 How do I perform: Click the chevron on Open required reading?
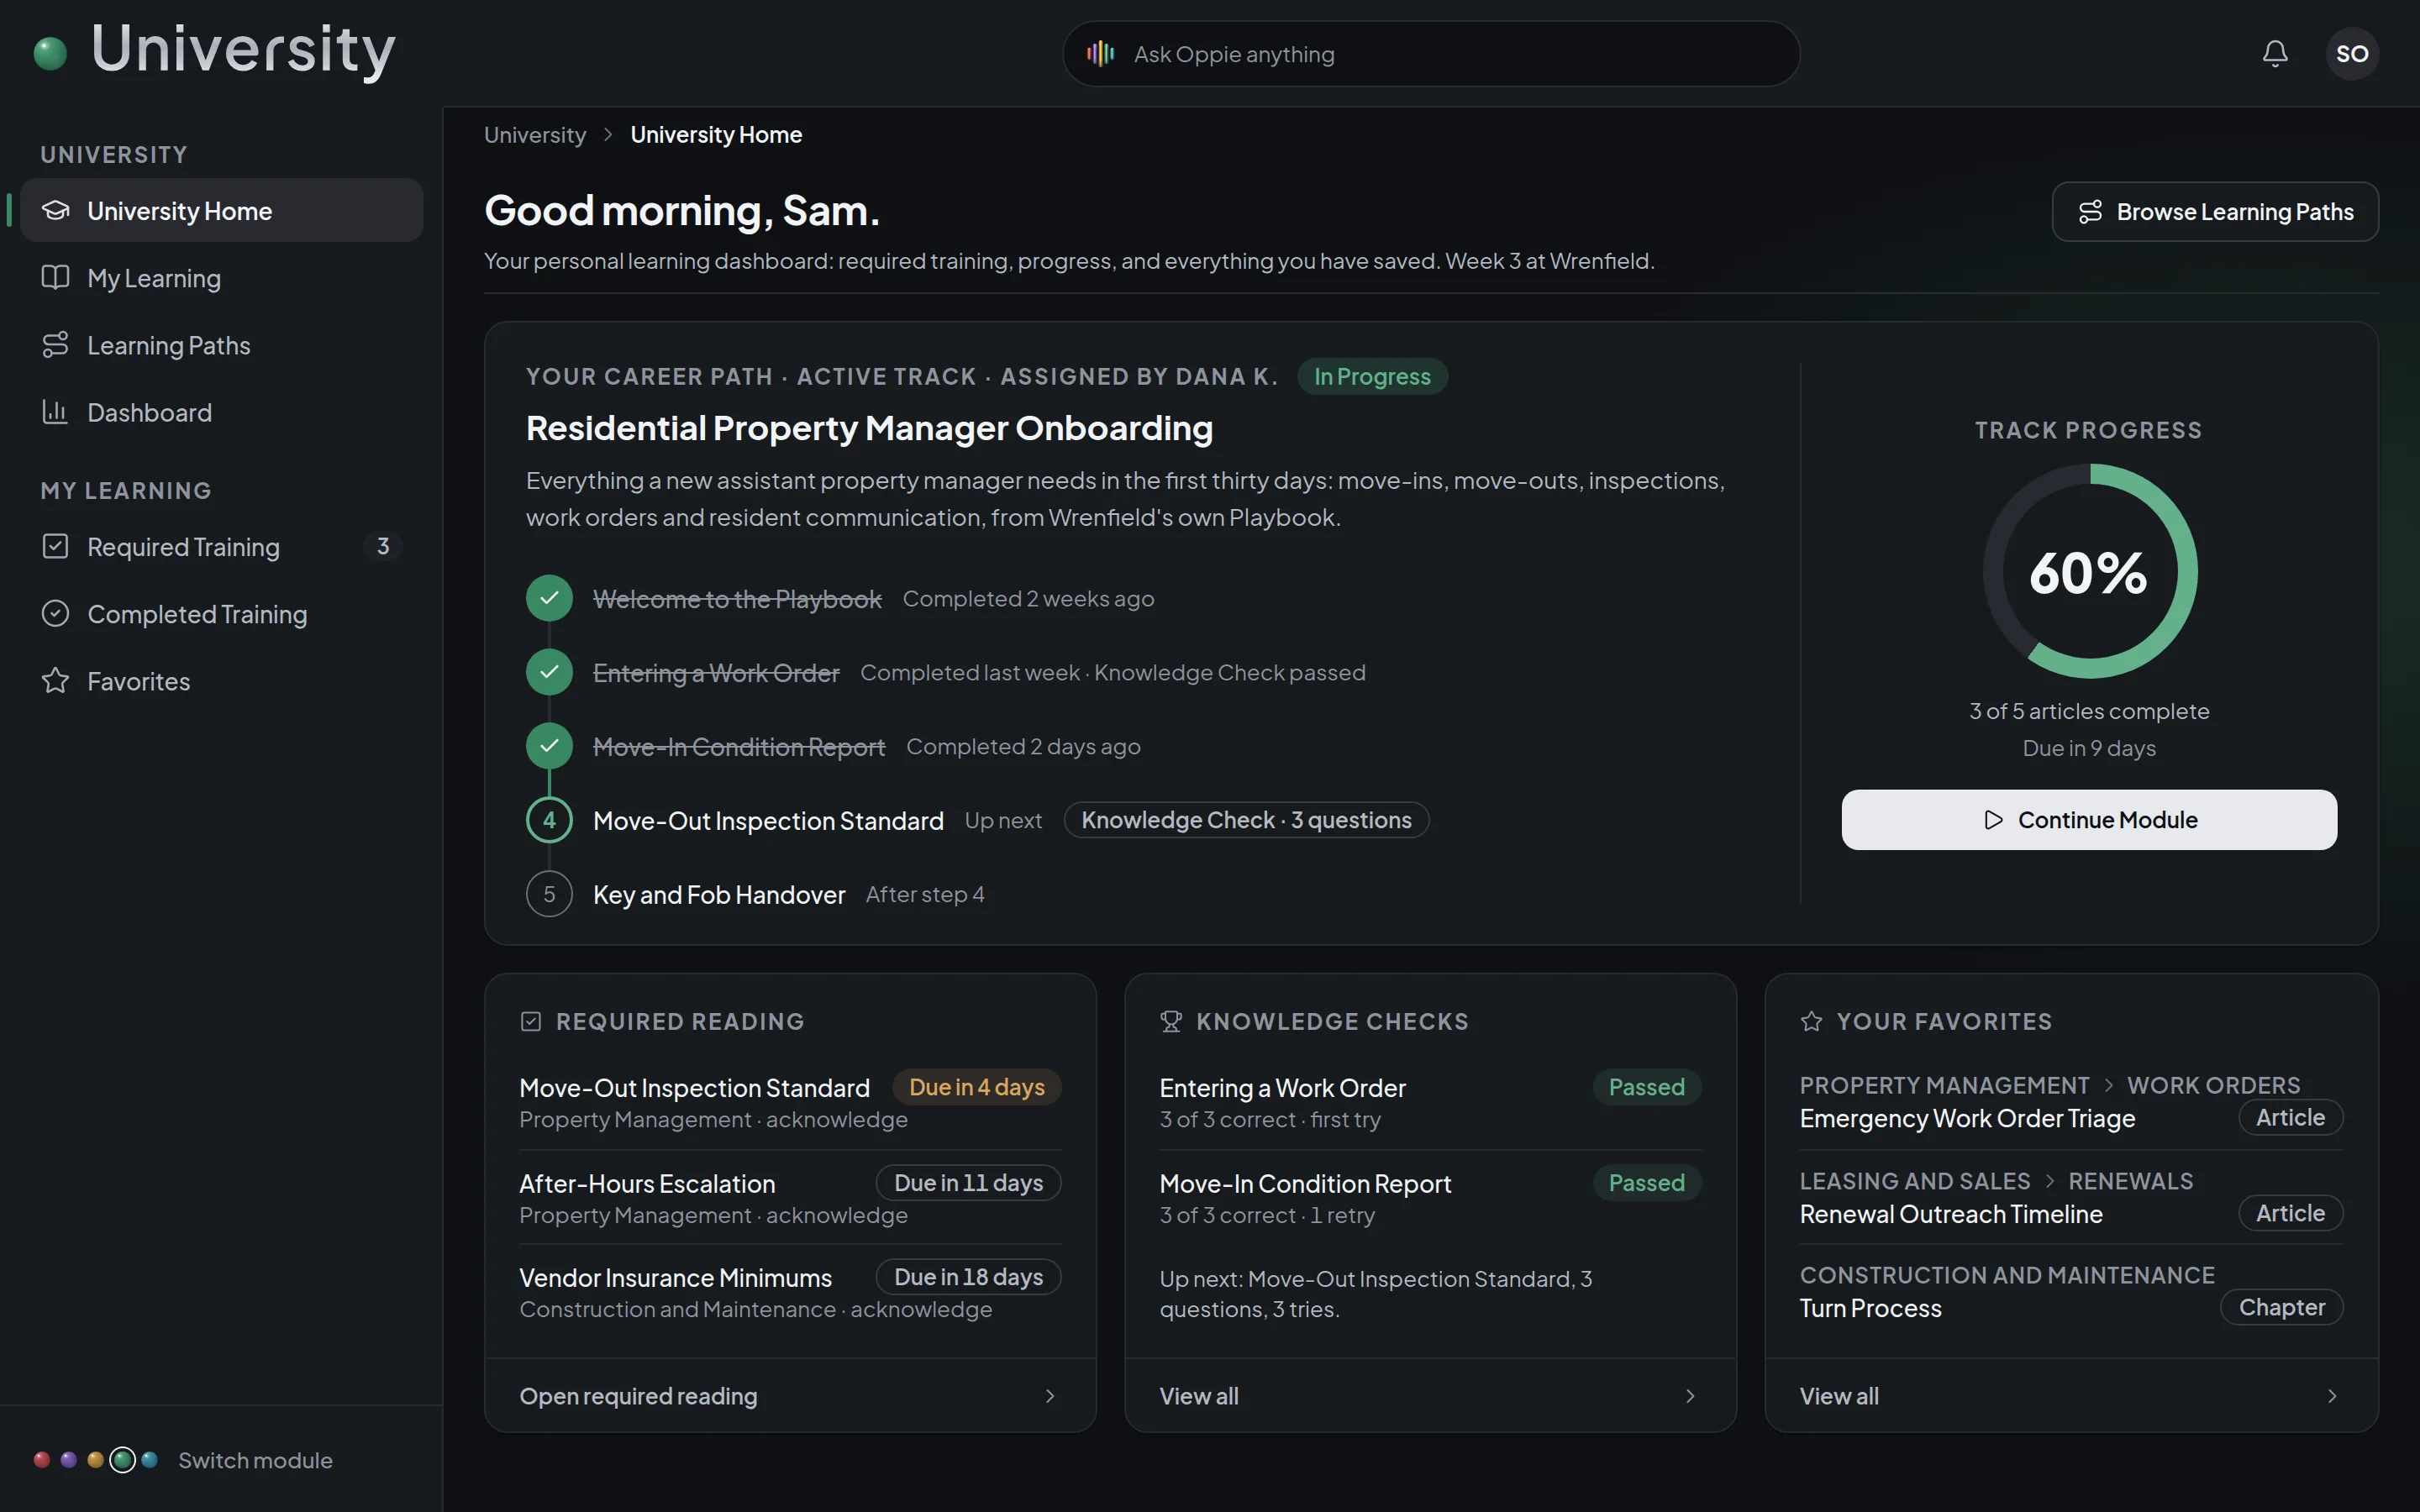coord(1050,1396)
